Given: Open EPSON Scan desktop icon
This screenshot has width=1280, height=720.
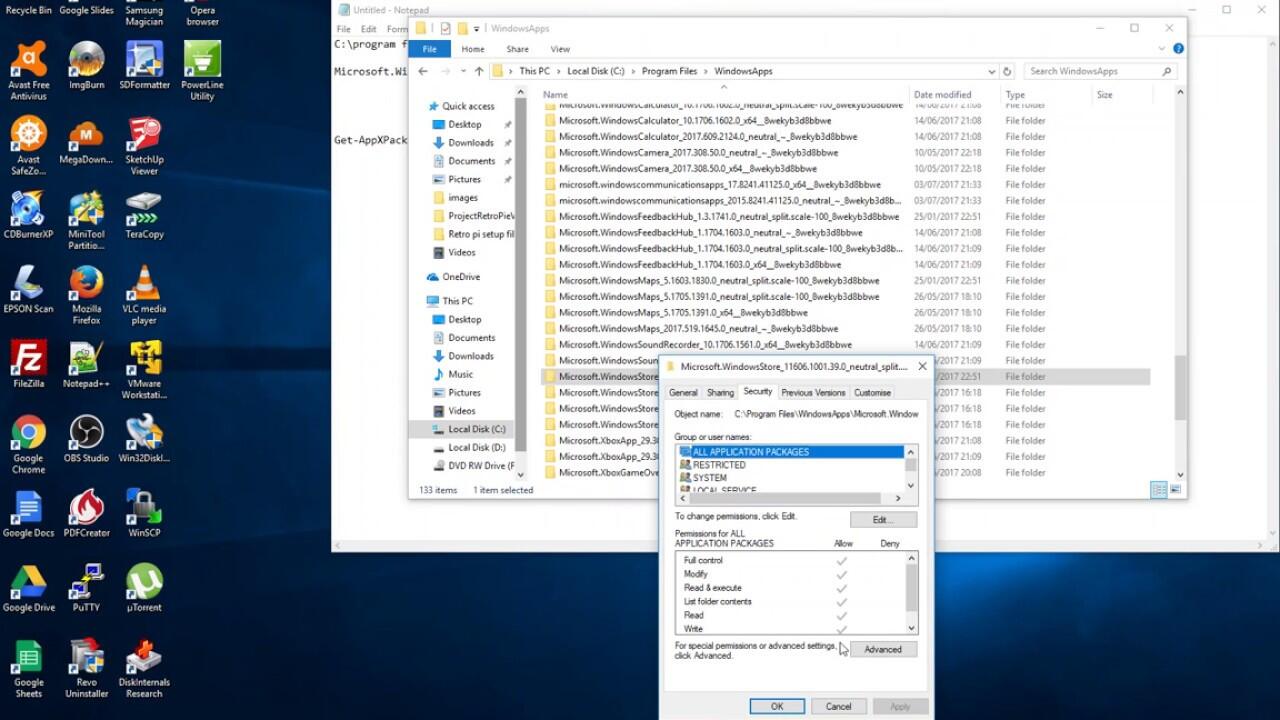Looking at the screenshot, I should (x=28, y=290).
